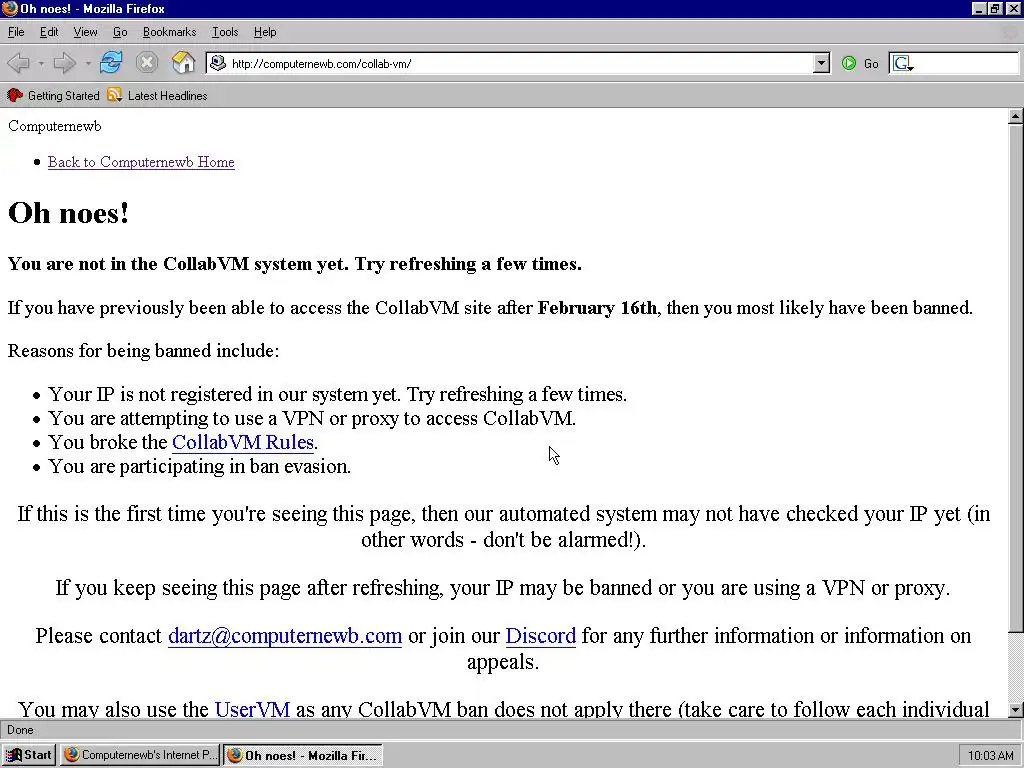Restore down the Firefox window
Image resolution: width=1024 pixels, height=768 pixels.
click(994, 8)
